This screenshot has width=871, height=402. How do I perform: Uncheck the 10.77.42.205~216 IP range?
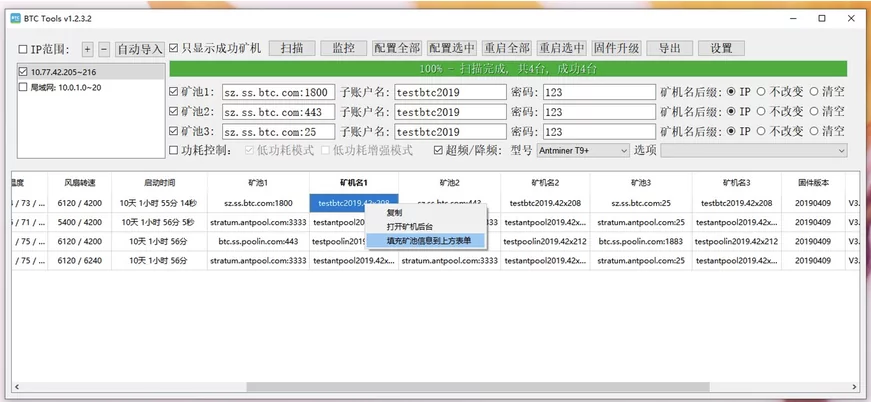tap(23, 72)
